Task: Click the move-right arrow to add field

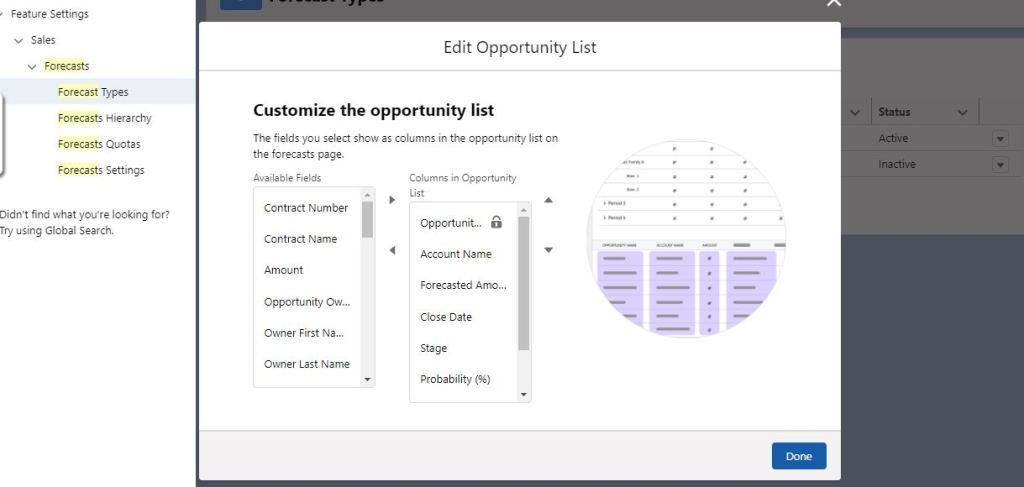Action: point(392,200)
